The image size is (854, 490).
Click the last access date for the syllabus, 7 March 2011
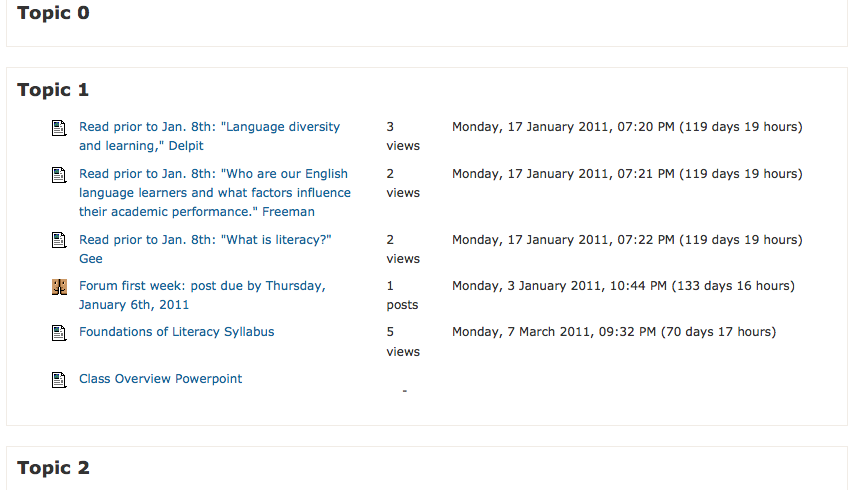pos(614,332)
